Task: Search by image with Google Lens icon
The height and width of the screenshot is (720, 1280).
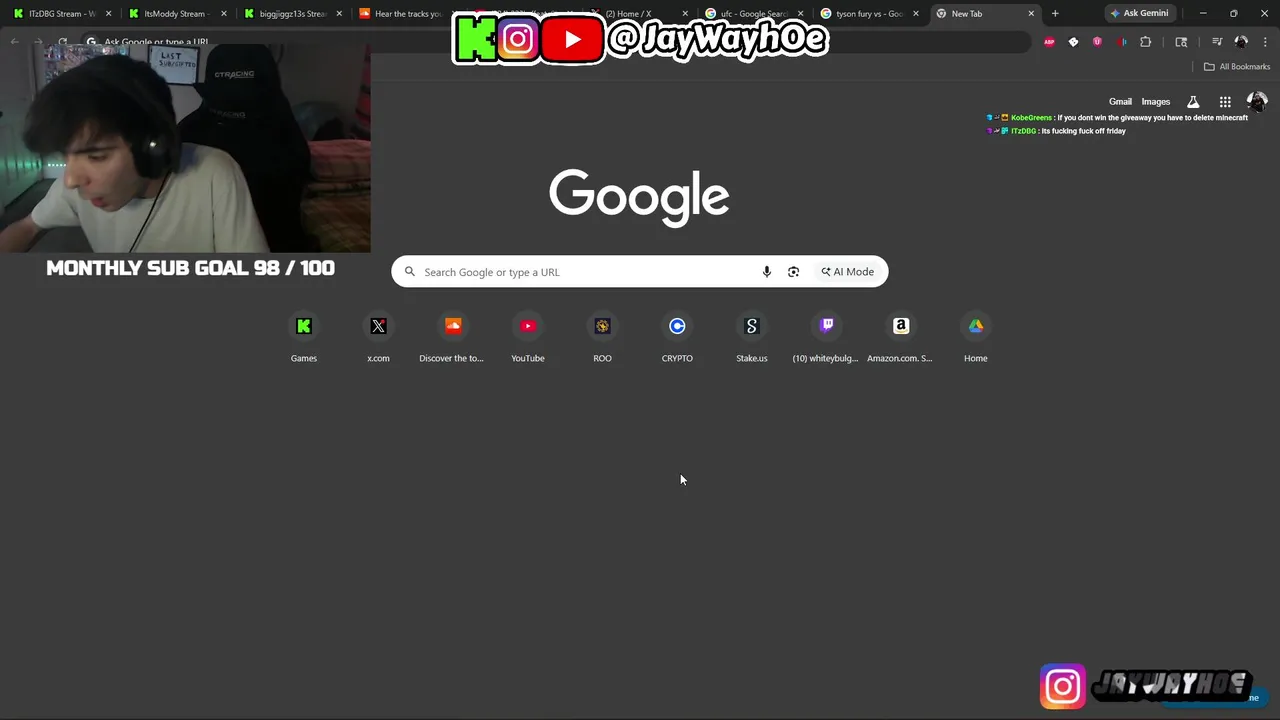Action: [793, 272]
